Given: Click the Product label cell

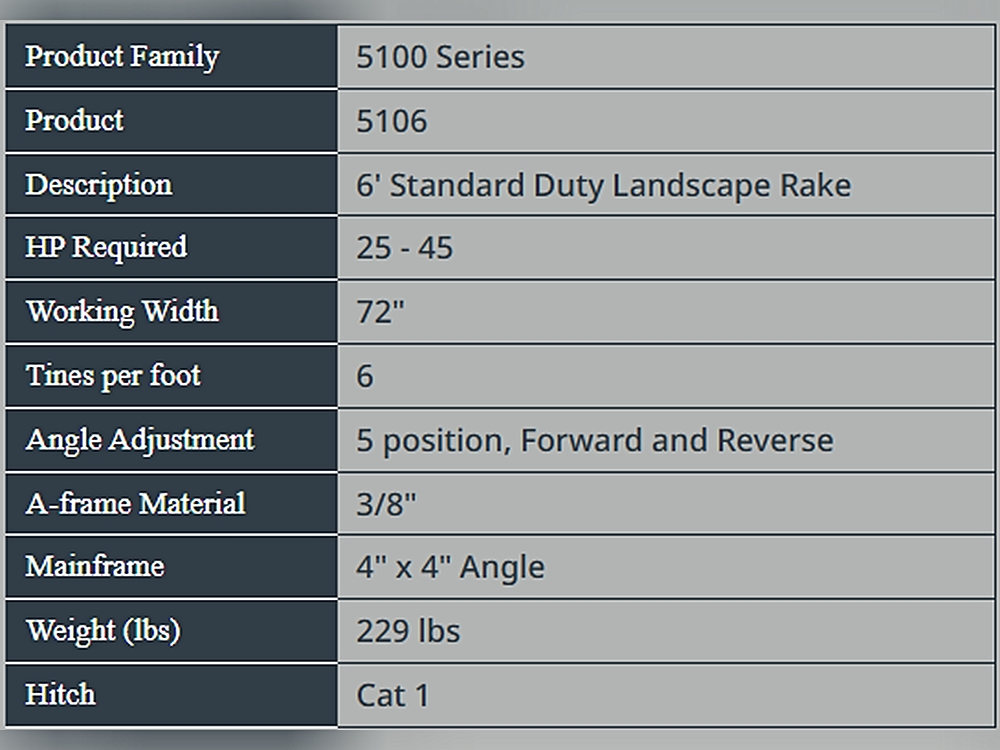Looking at the screenshot, I should [x=75, y=120].
